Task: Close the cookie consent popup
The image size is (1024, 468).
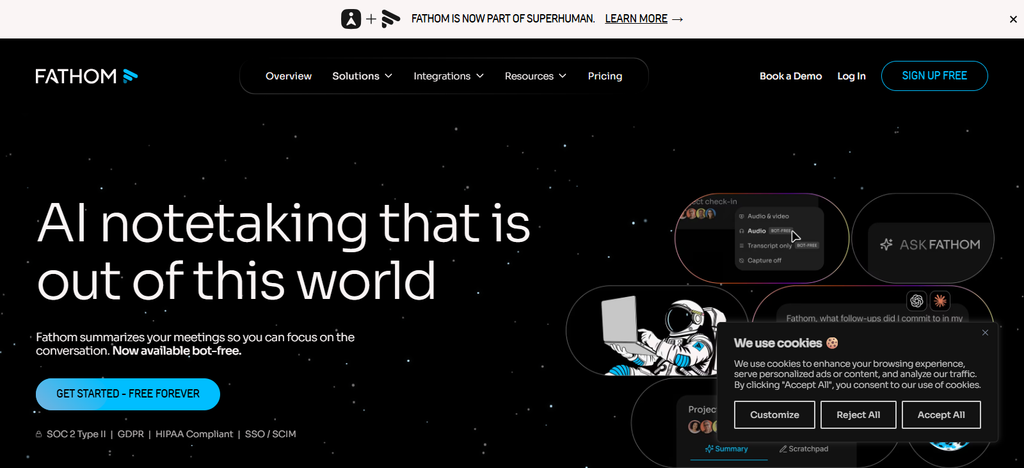Action: pyautogui.click(x=985, y=333)
